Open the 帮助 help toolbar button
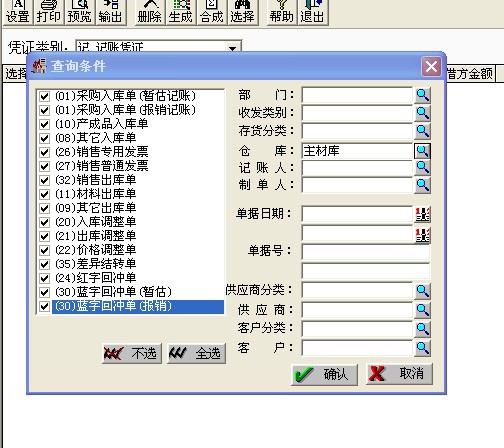The height and width of the screenshot is (448, 504). click(x=282, y=12)
